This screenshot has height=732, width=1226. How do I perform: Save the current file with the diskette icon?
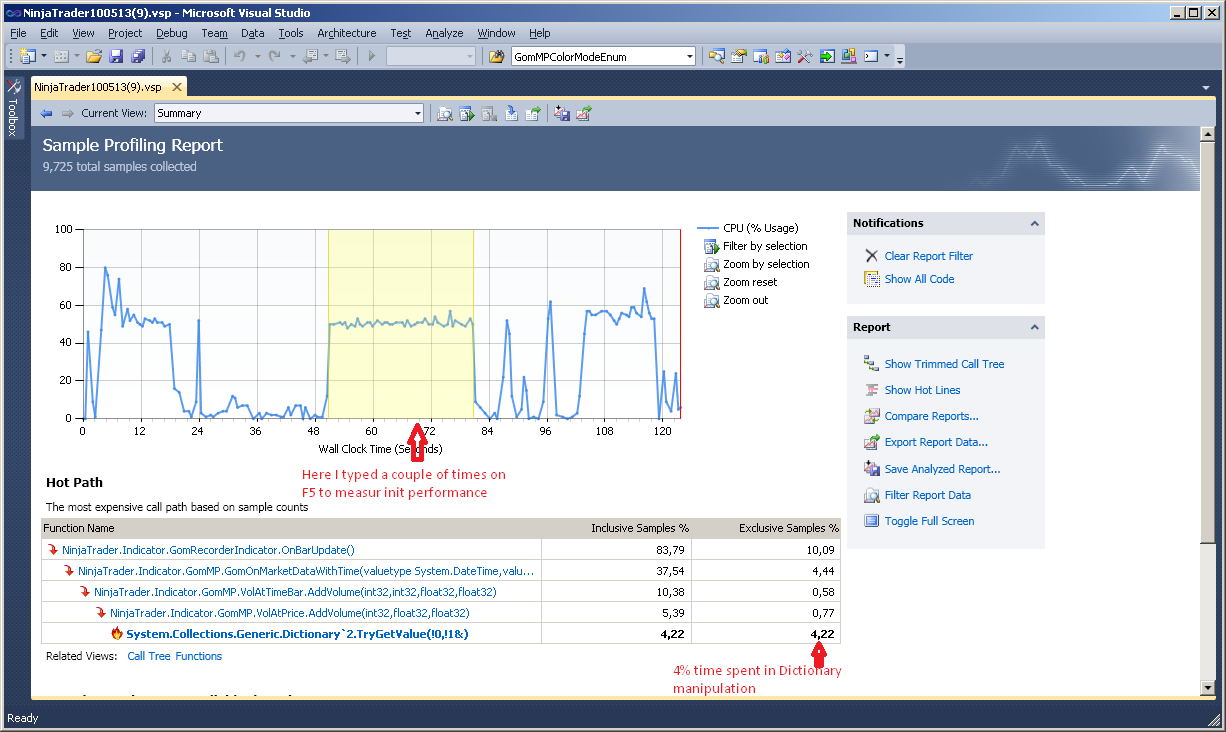(x=116, y=56)
